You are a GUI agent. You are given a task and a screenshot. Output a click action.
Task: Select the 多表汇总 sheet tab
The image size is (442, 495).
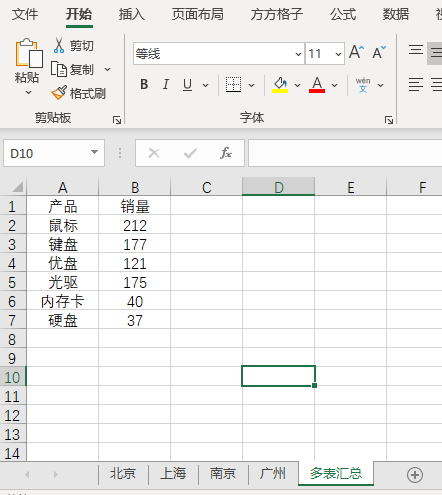coord(336,473)
